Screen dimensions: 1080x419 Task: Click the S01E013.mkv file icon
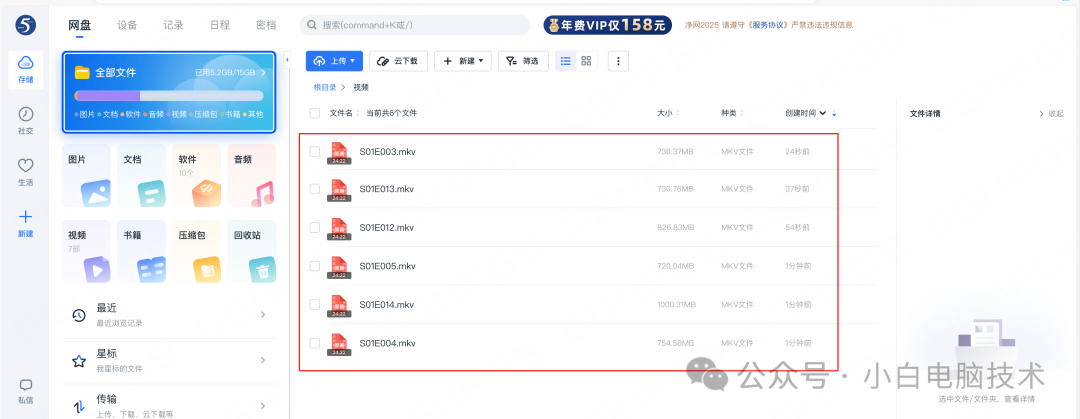(x=338, y=190)
